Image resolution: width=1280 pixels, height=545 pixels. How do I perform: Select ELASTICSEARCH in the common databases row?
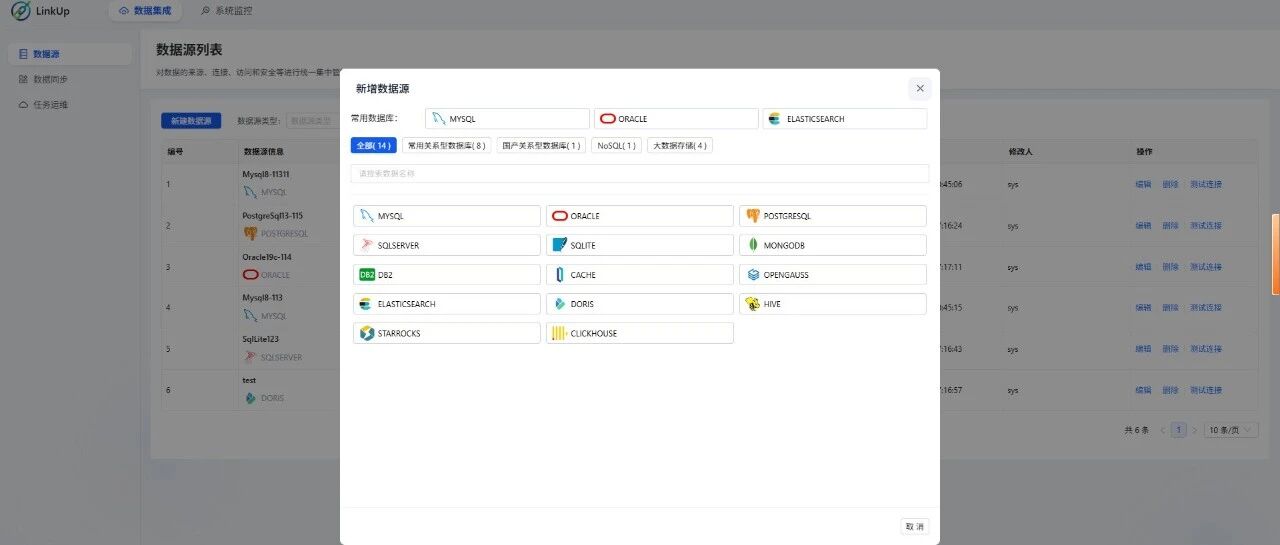click(844, 119)
